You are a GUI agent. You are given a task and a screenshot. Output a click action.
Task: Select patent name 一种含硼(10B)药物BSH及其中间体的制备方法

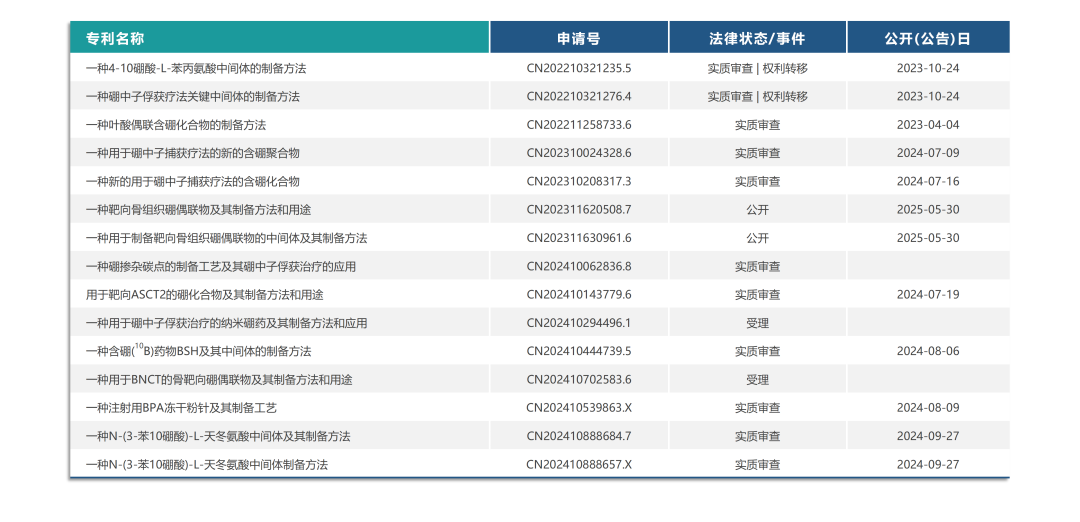click(198, 351)
